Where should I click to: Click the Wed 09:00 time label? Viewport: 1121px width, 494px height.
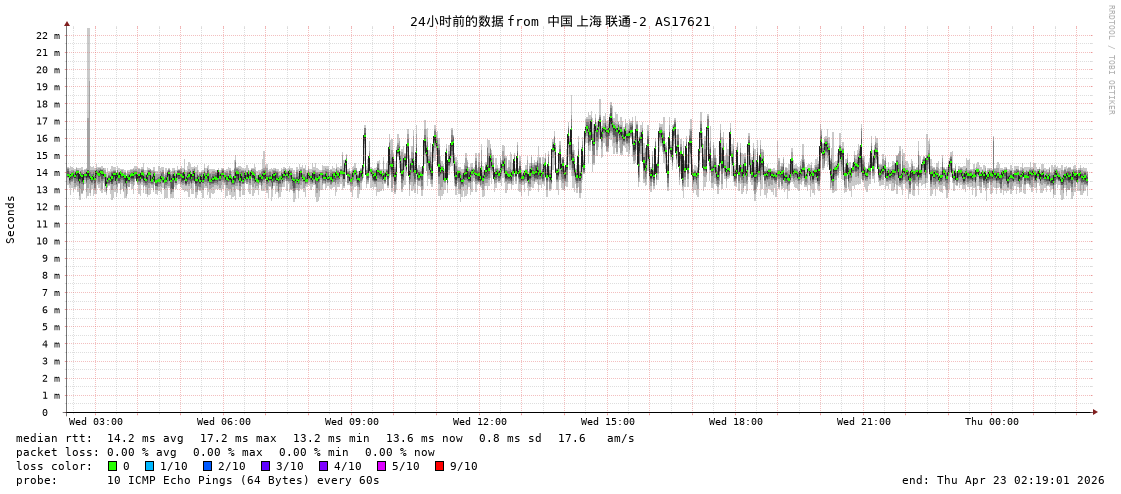352,422
